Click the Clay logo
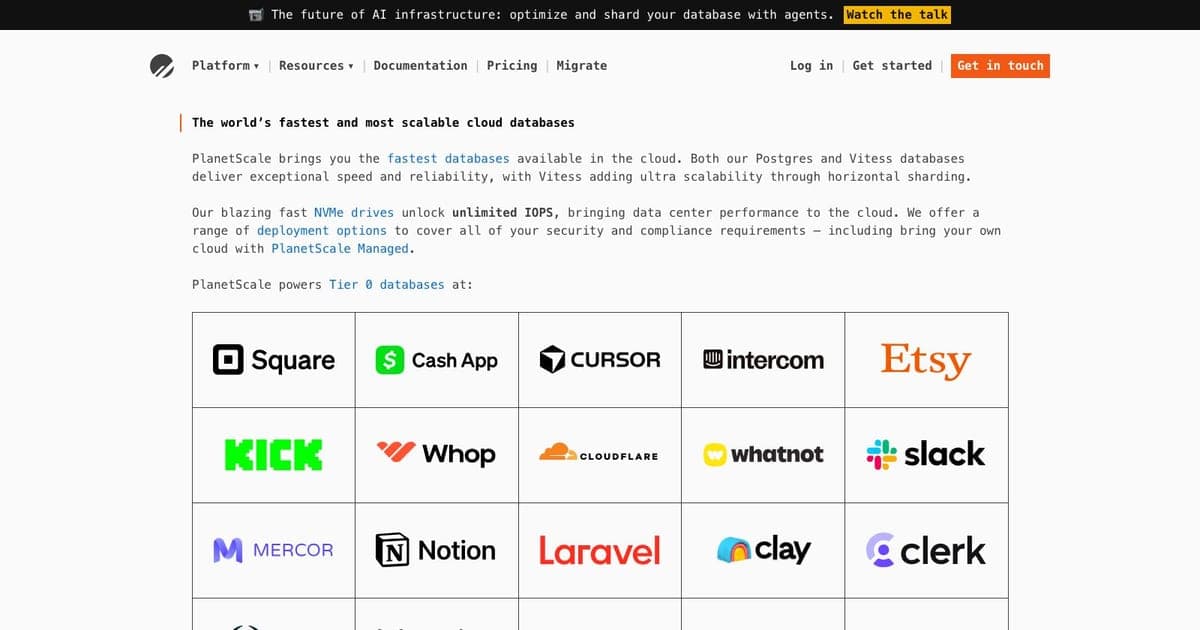Image resolution: width=1200 pixels, height=630 pixels. click(x=764, y=549)
